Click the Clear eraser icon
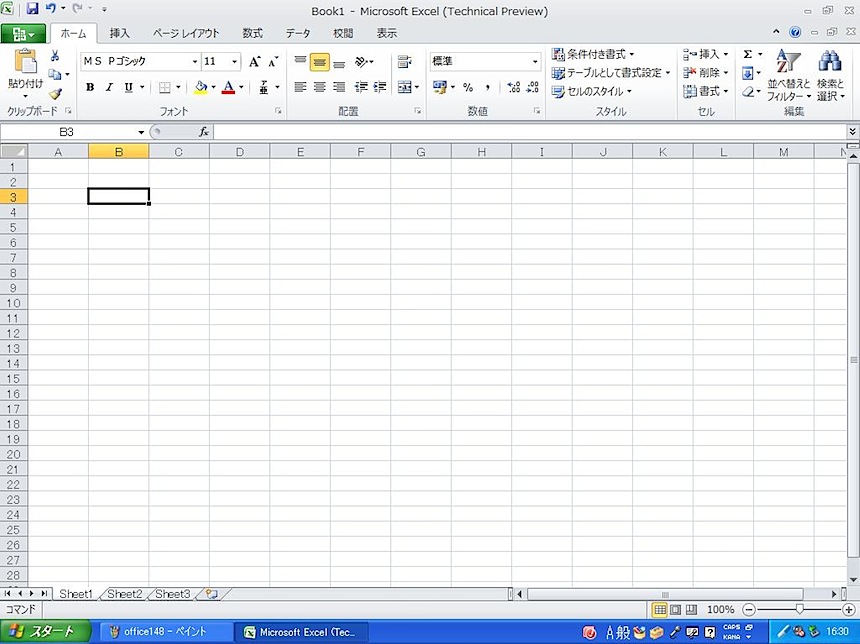 pyautogui.click(x=748, y=92)
